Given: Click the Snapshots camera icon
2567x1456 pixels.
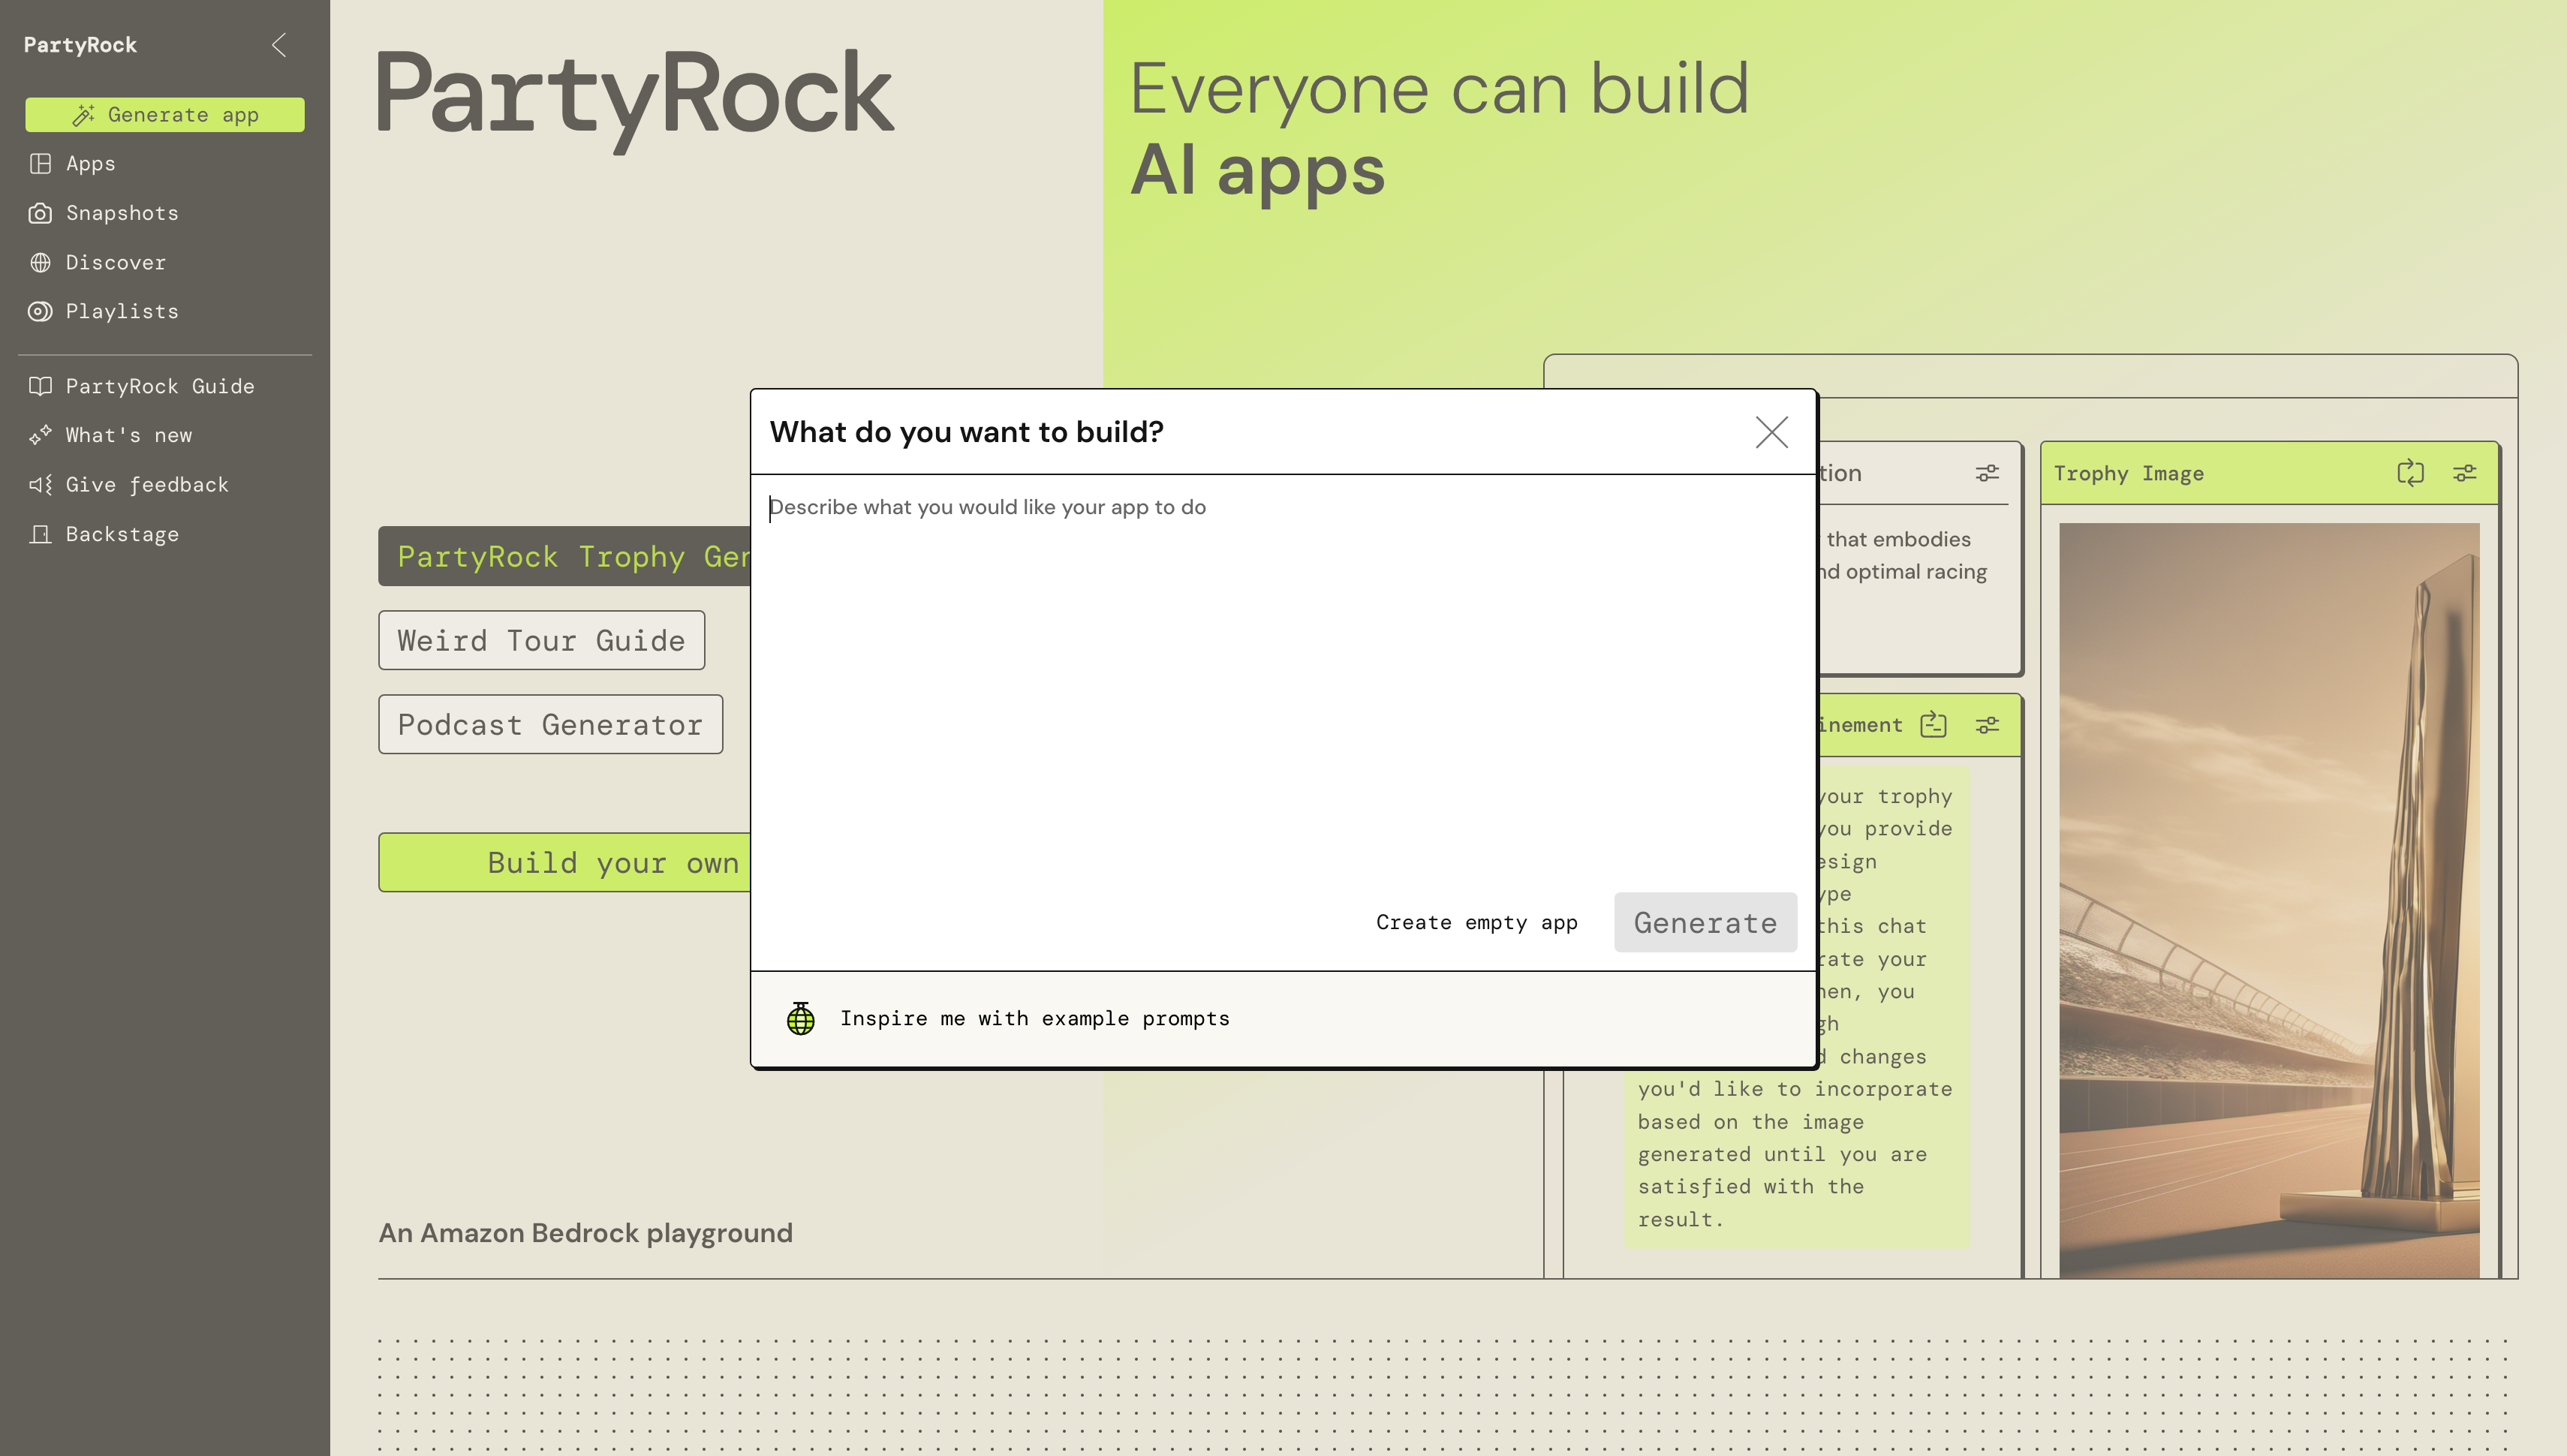Looking at the screenshot, I should coord(40,213).
